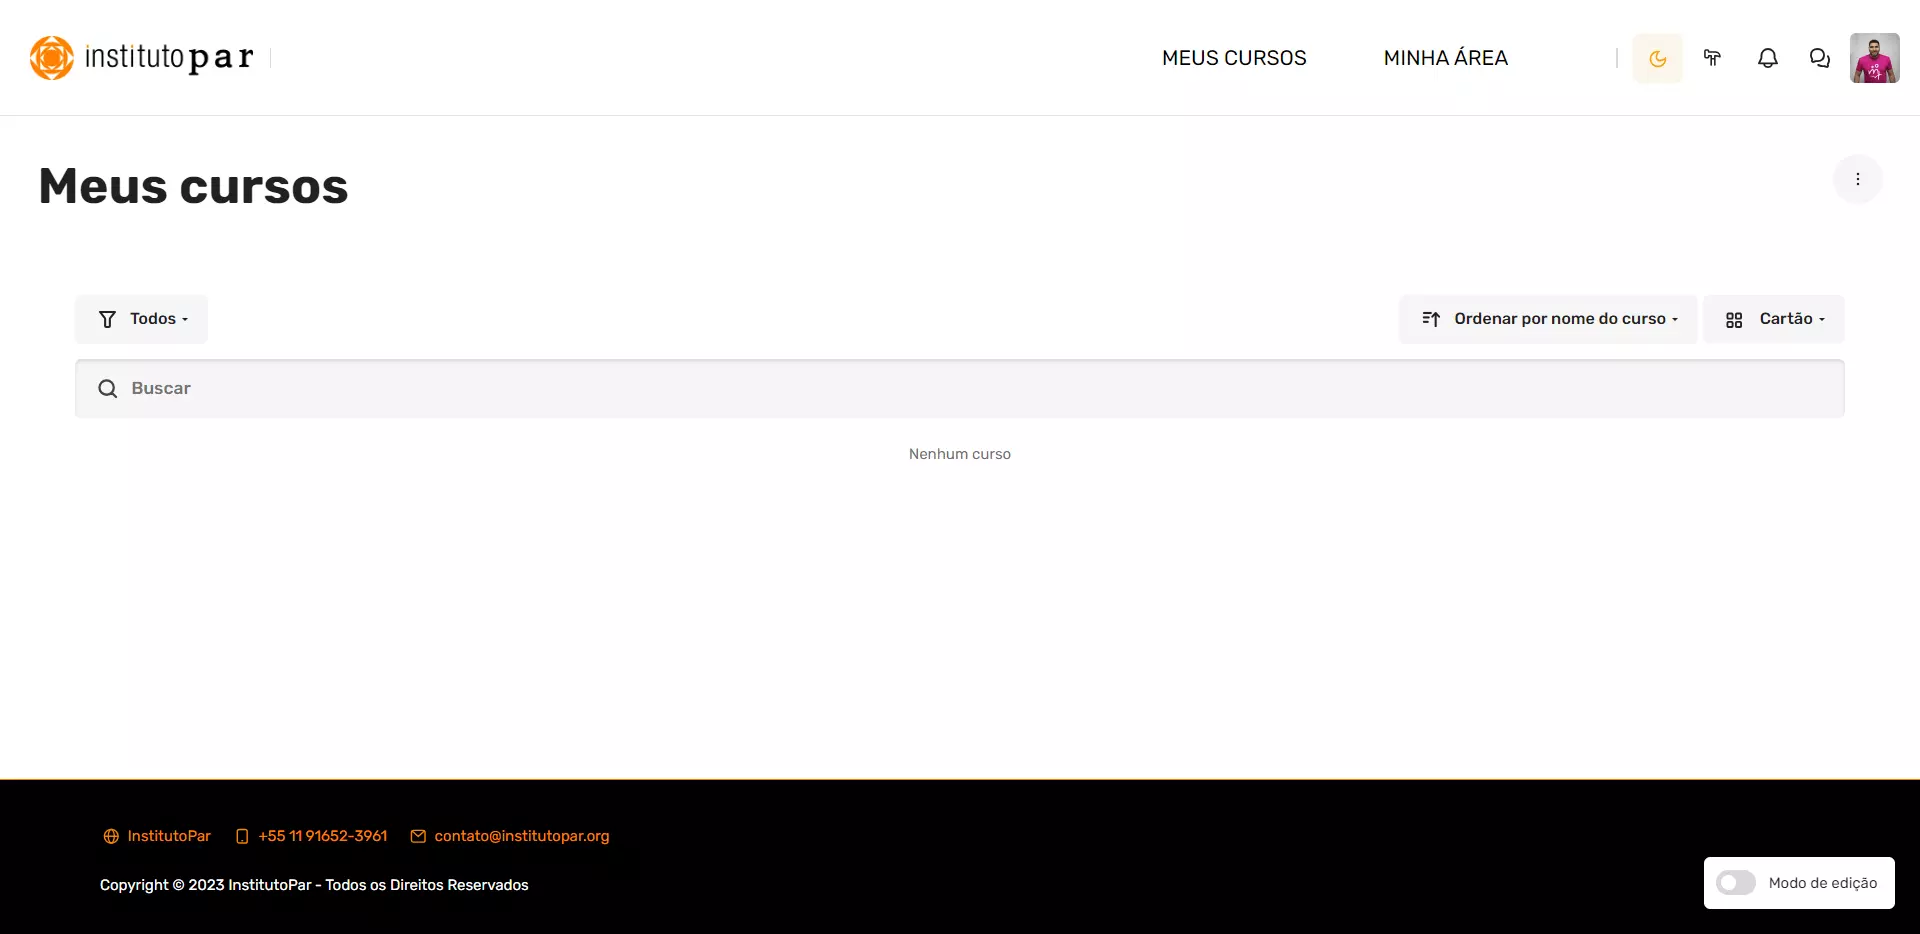Click the InstitutoPar logo
1920x934 pixels.
pyautogui.click(x=141, y=57)
